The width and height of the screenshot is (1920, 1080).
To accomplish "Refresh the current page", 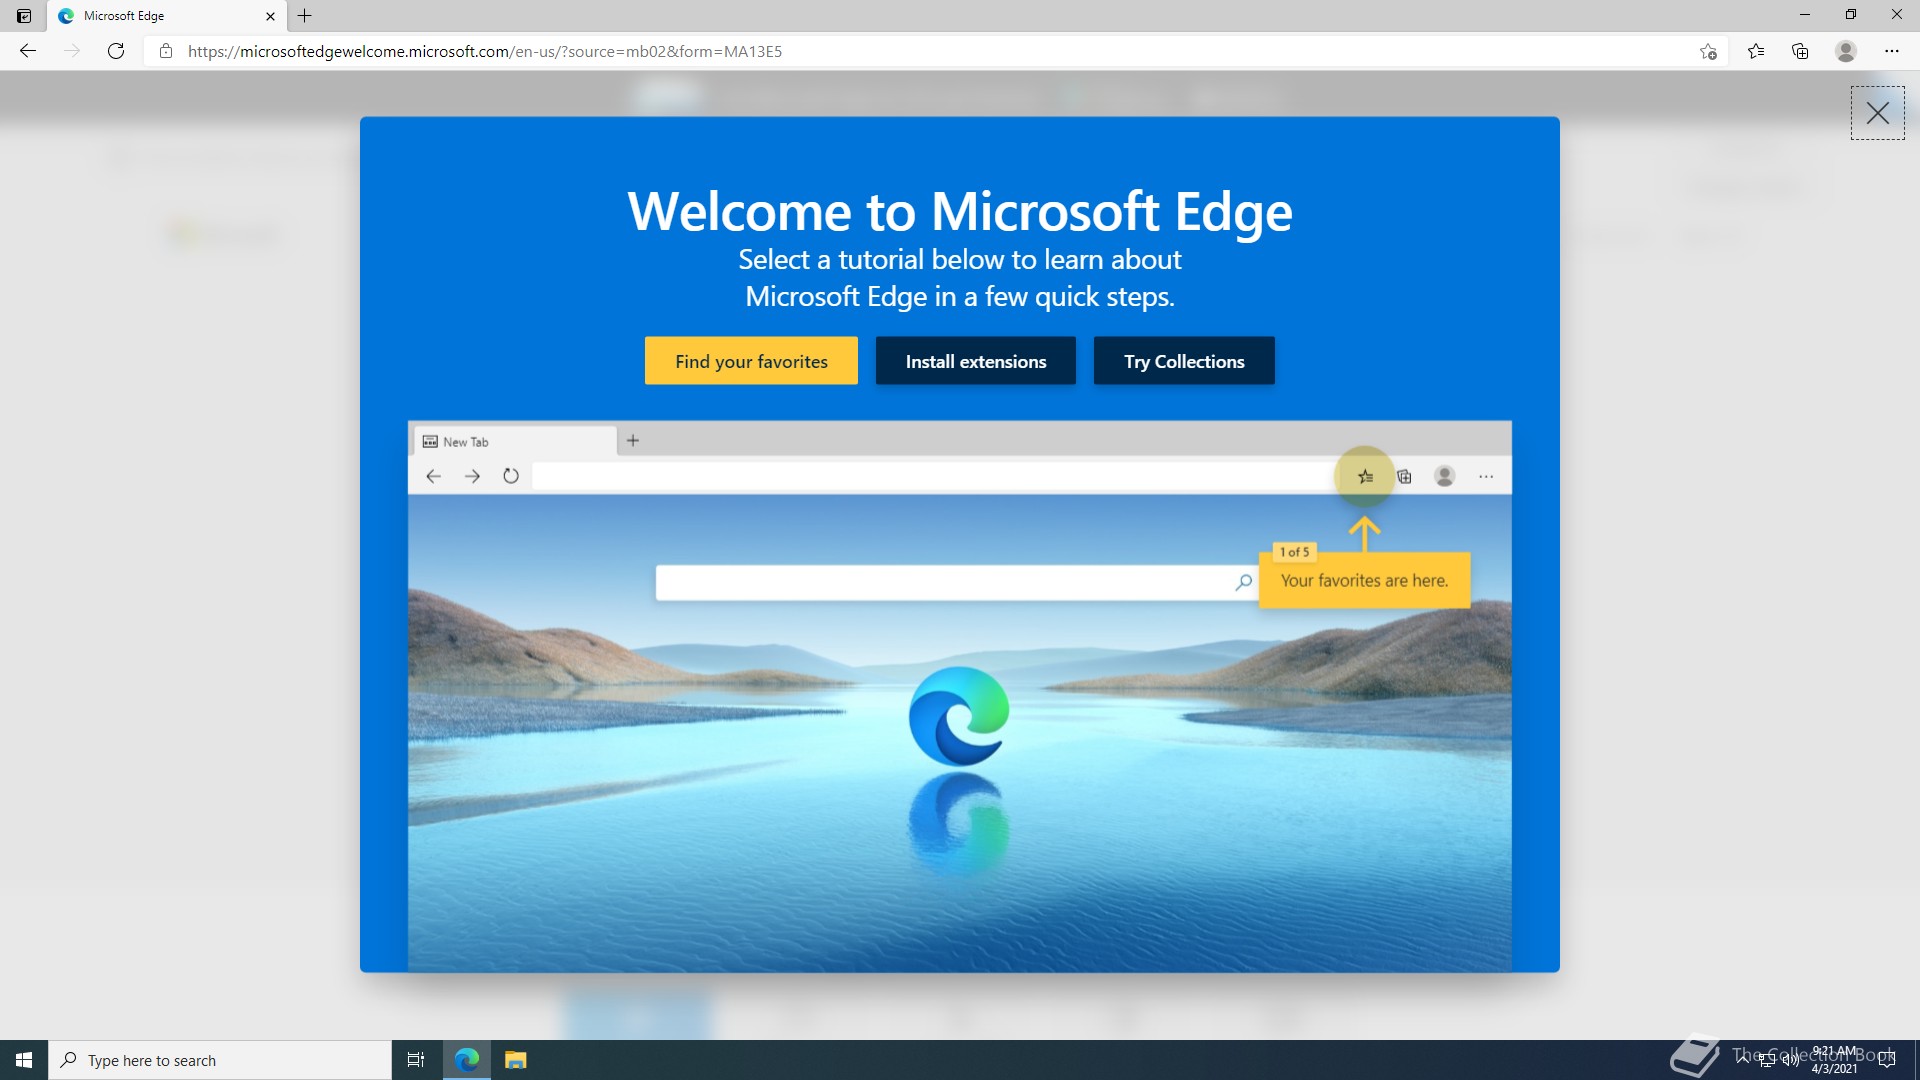I will point(116,51).
